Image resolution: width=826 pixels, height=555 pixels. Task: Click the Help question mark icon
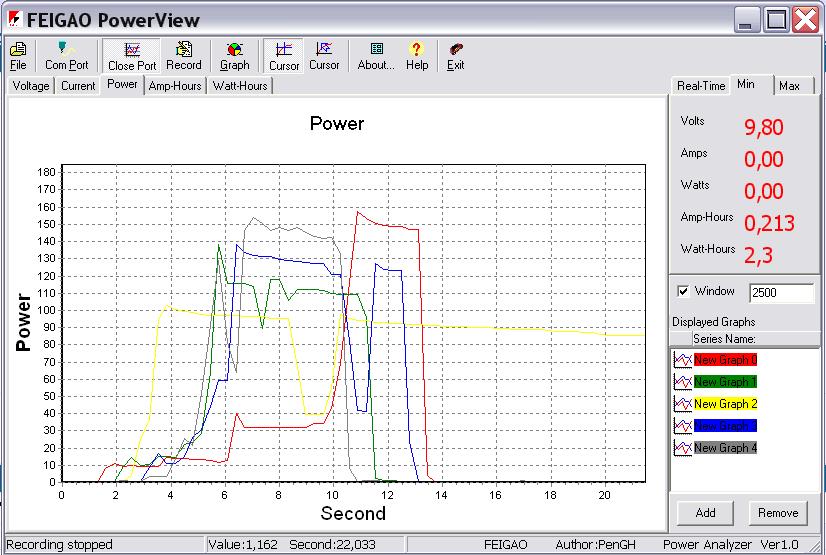point(417,55)
